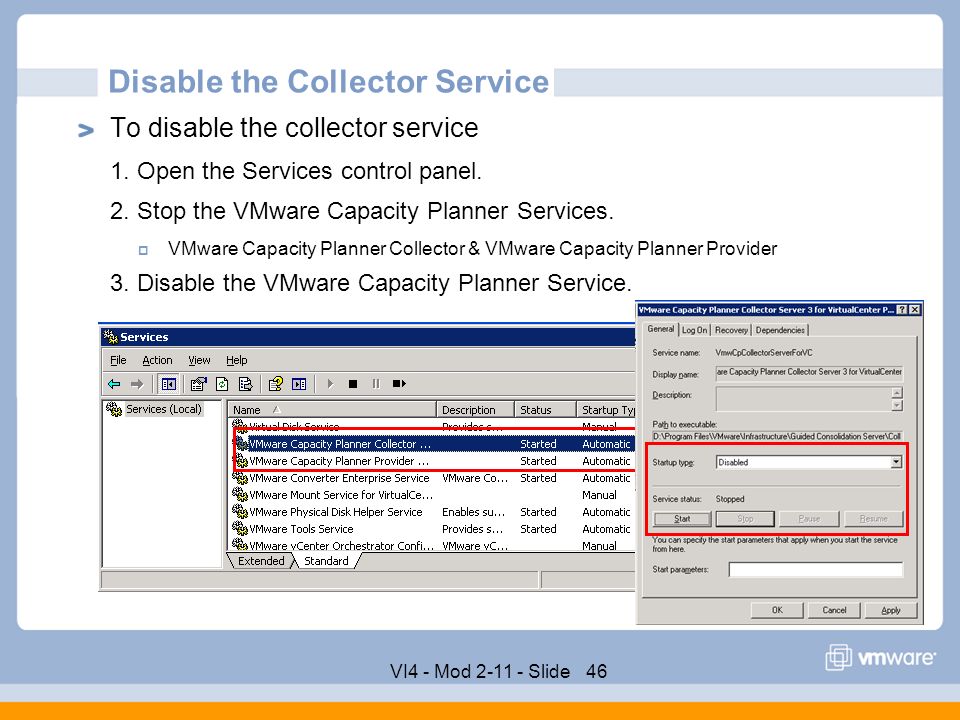Close the Capacity Planner Collector properties dialog
Viewport: 960px width, 720px height.
[x=915, y=310]
